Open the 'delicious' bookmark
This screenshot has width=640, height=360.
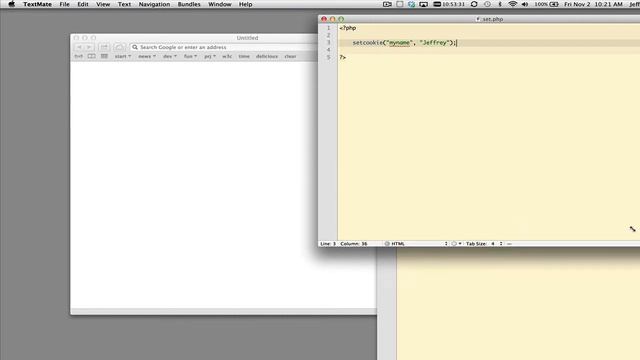[x=267, y=56]
